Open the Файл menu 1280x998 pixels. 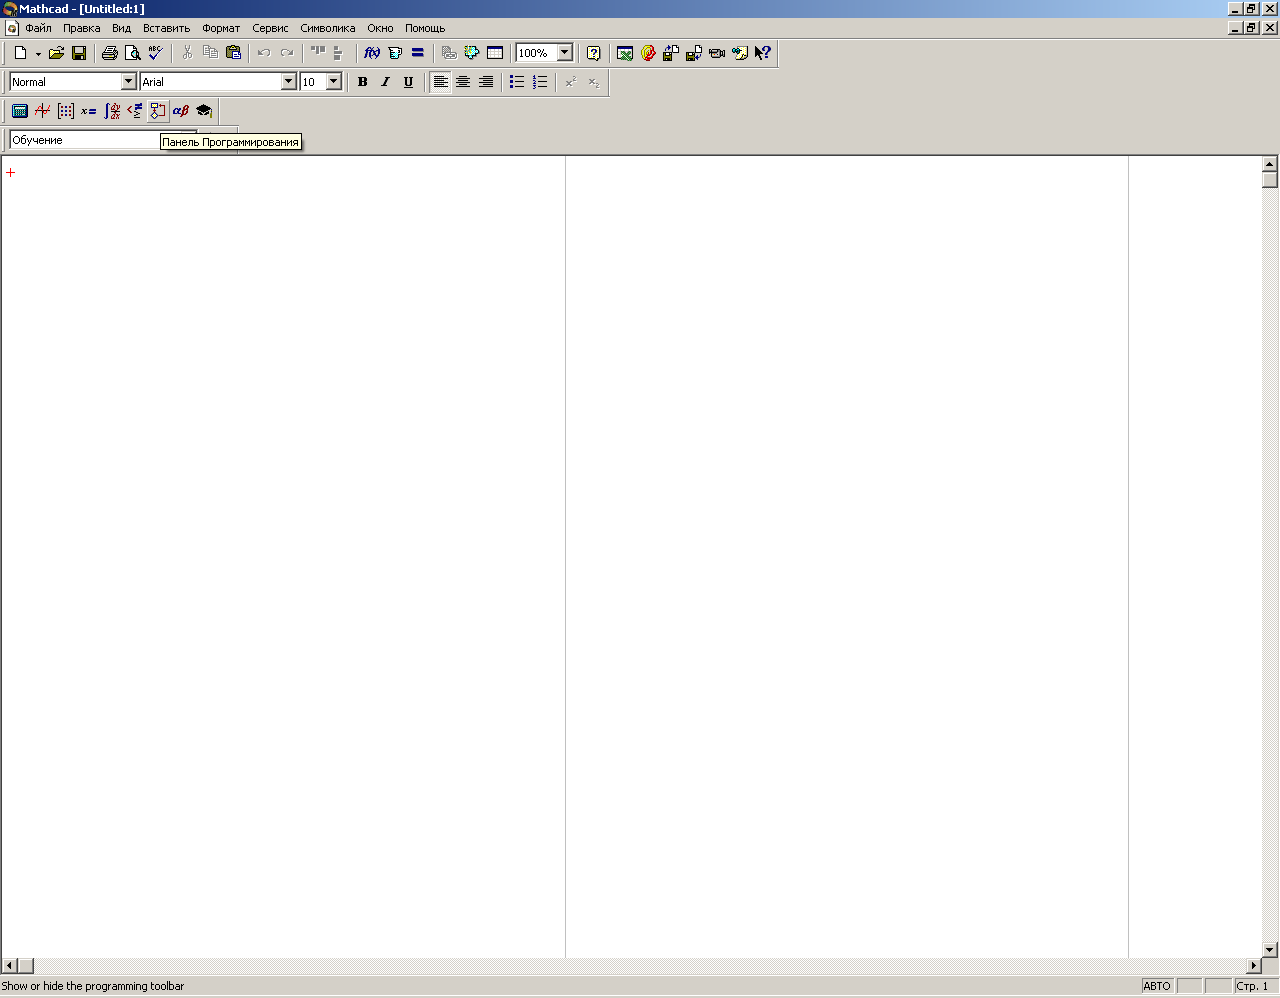pos(38,28)
